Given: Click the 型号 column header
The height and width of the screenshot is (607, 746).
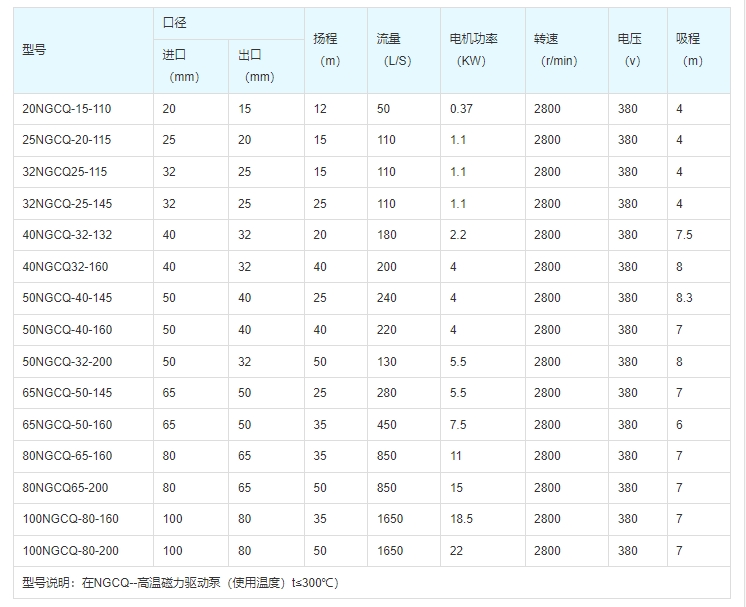Looking at the screenshot, I should [x=83, y=50].
